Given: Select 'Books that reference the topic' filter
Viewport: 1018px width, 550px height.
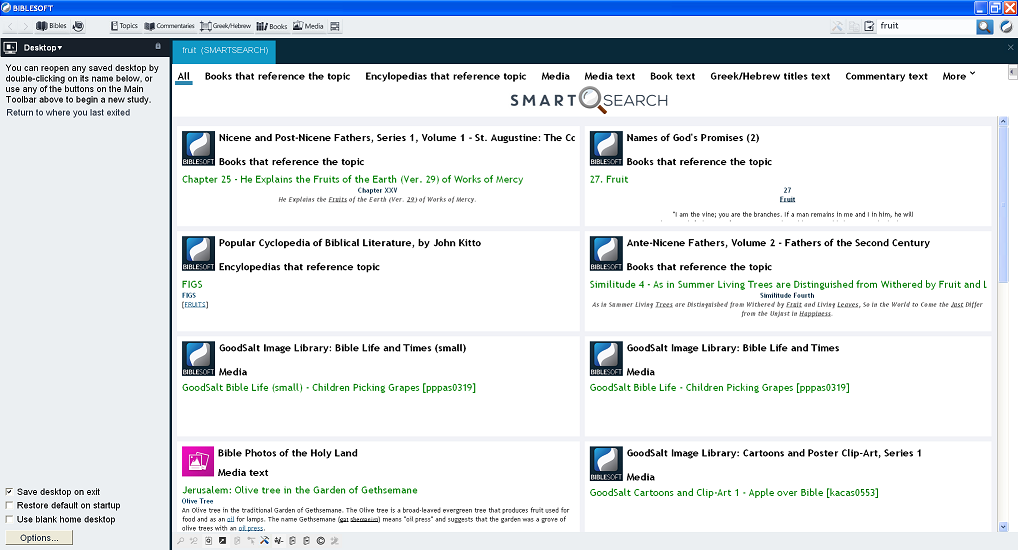Looking at the screenshot, I should coord(277,77).
